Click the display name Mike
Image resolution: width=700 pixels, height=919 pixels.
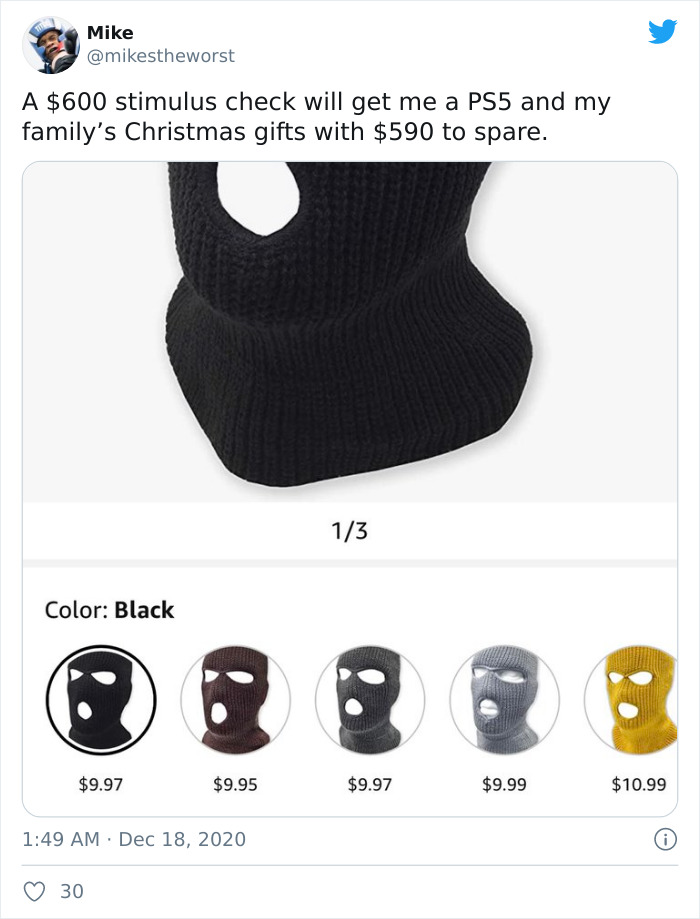pos(110,32)
